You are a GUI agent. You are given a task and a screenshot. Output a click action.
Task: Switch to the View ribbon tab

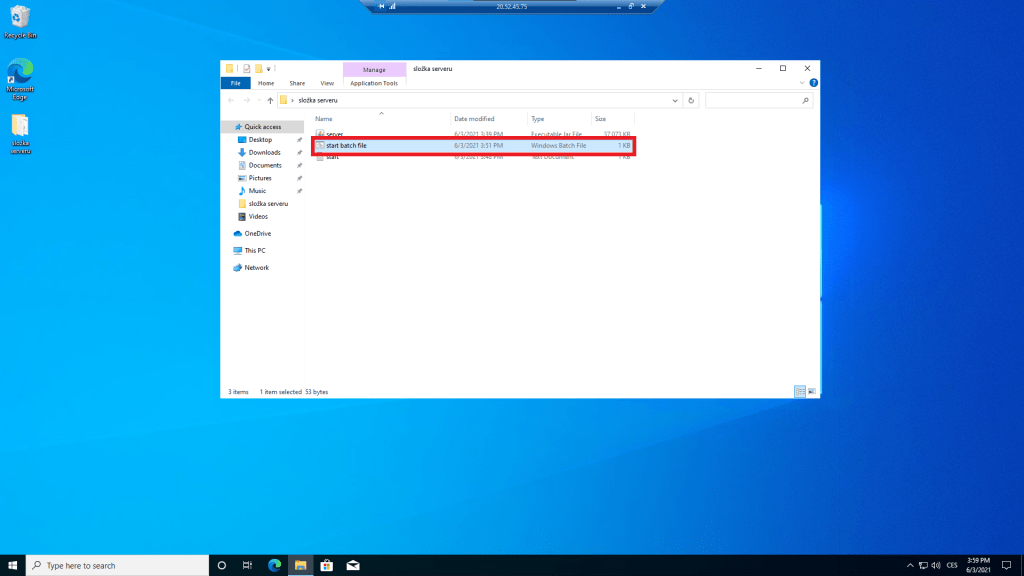327,83
